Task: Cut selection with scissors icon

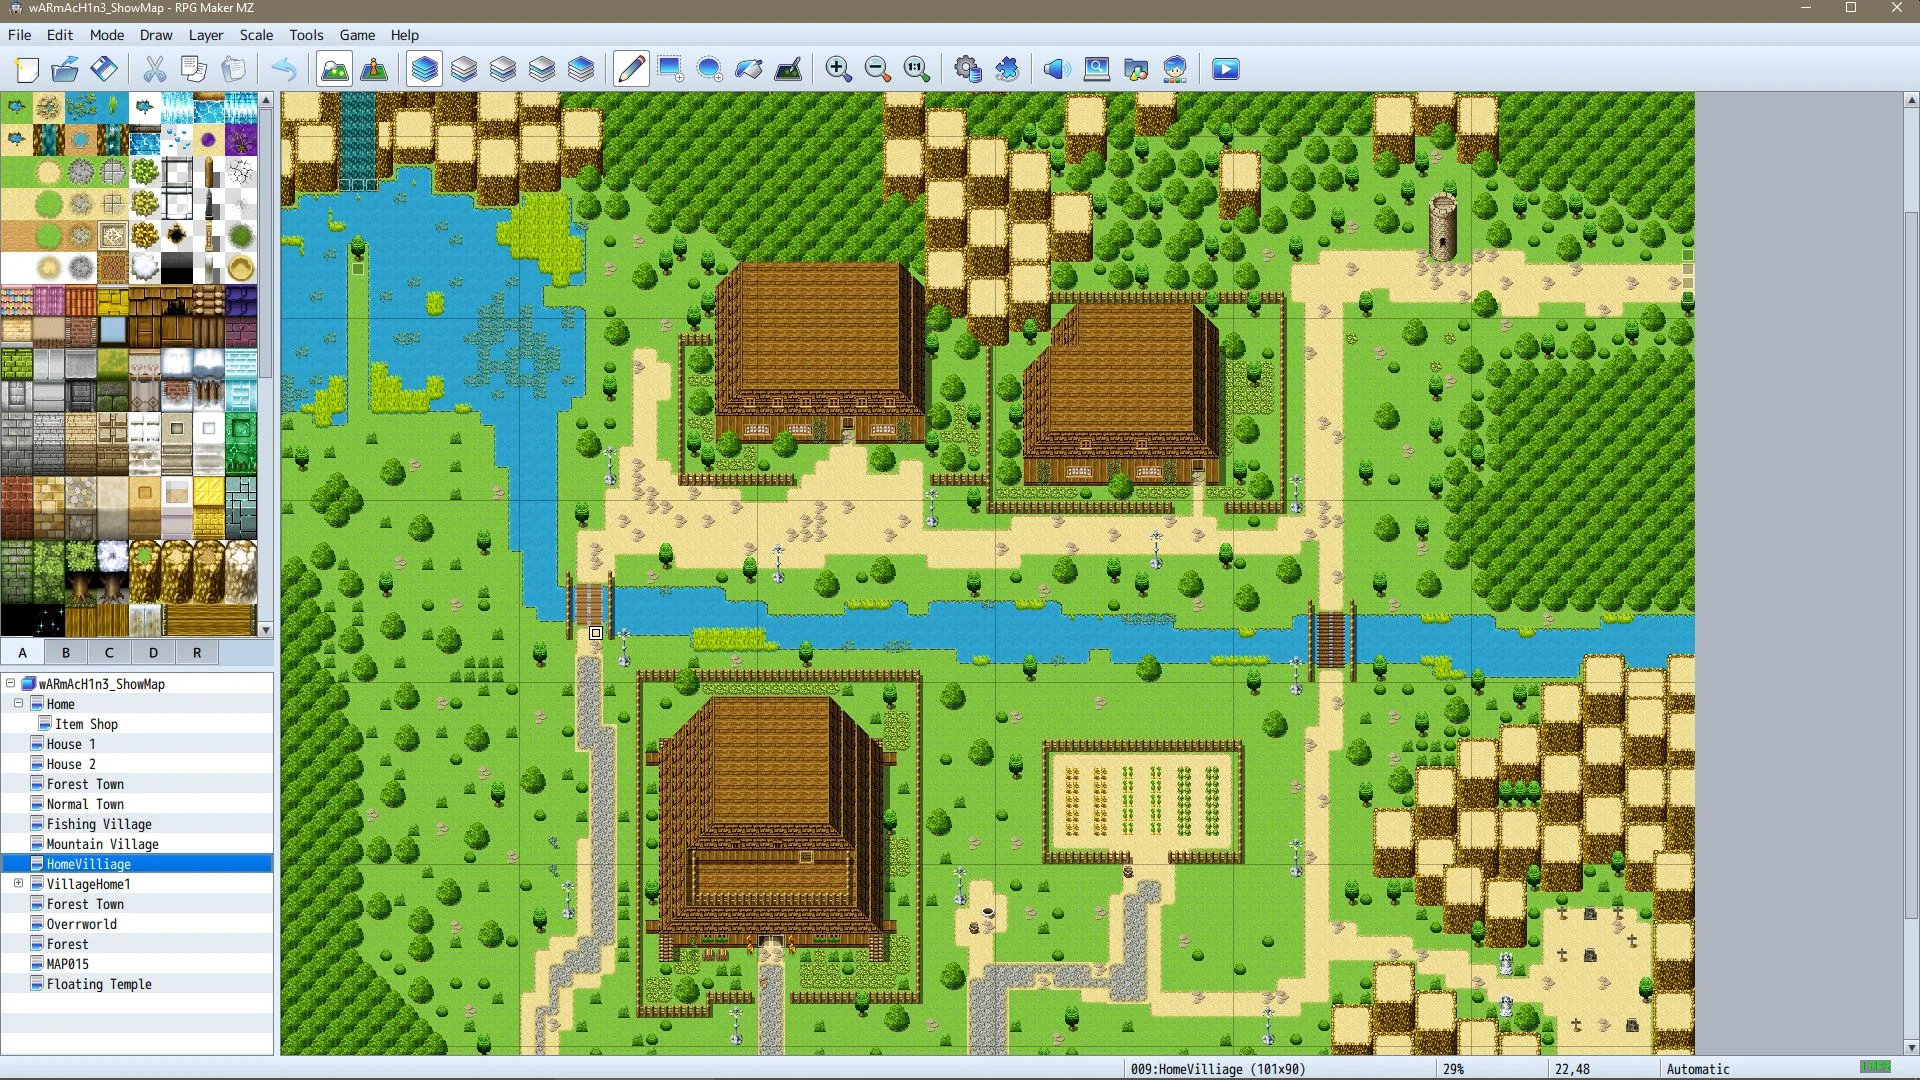Action: coord(154,69)
